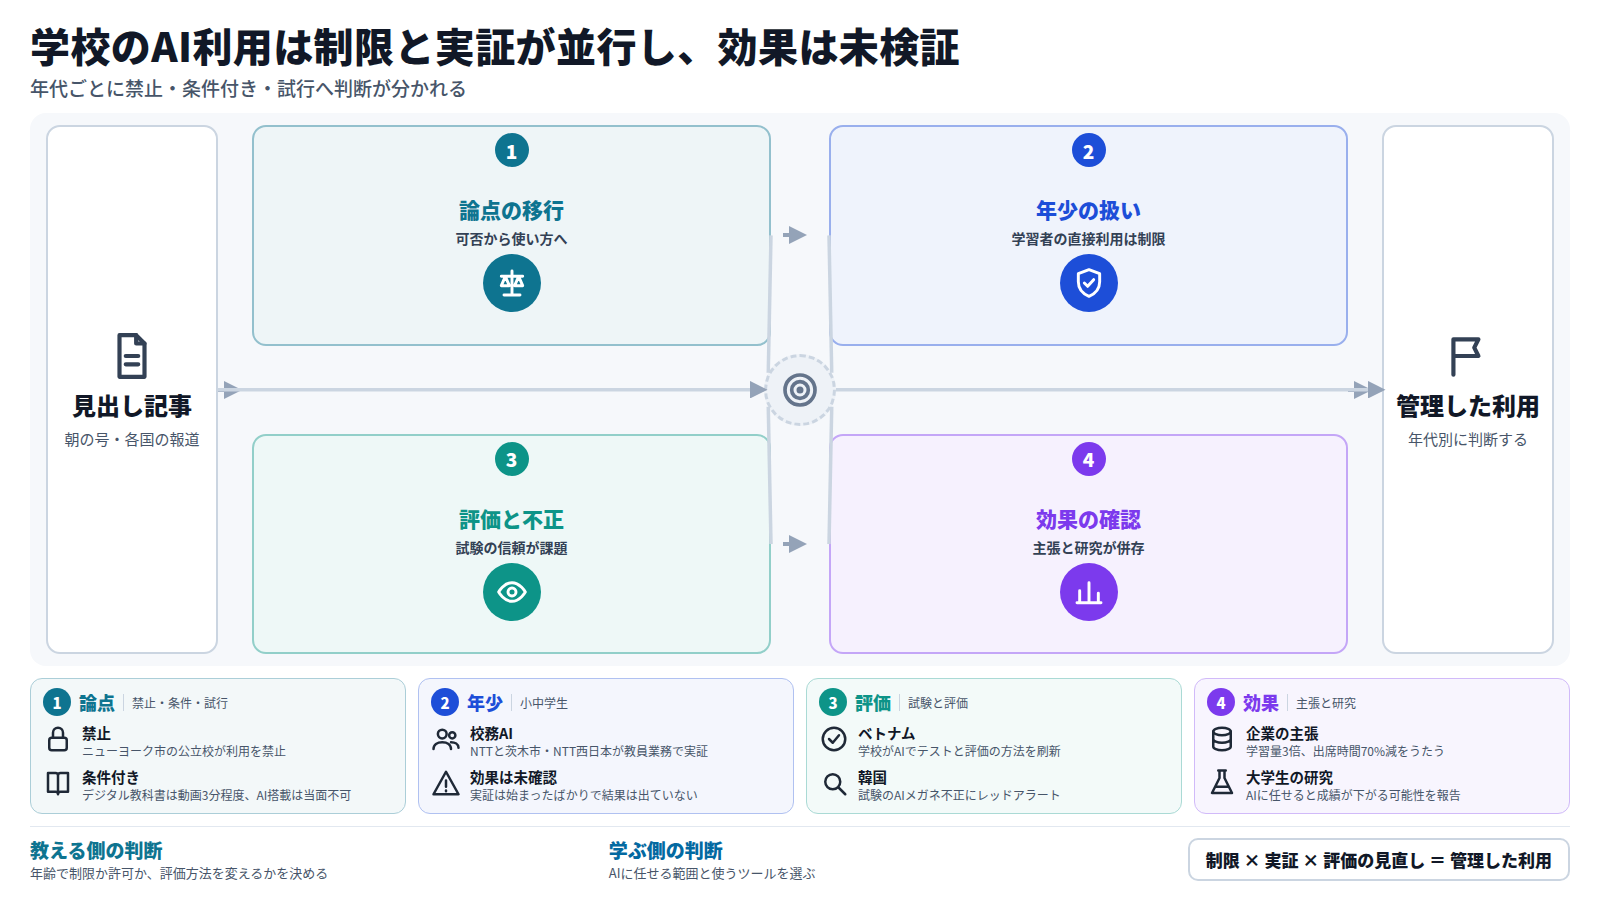Image resolution: width=1600 pixels, height=900 pixels.
Task: Click the text 年代別に判断する
Action: [1468, 440]
